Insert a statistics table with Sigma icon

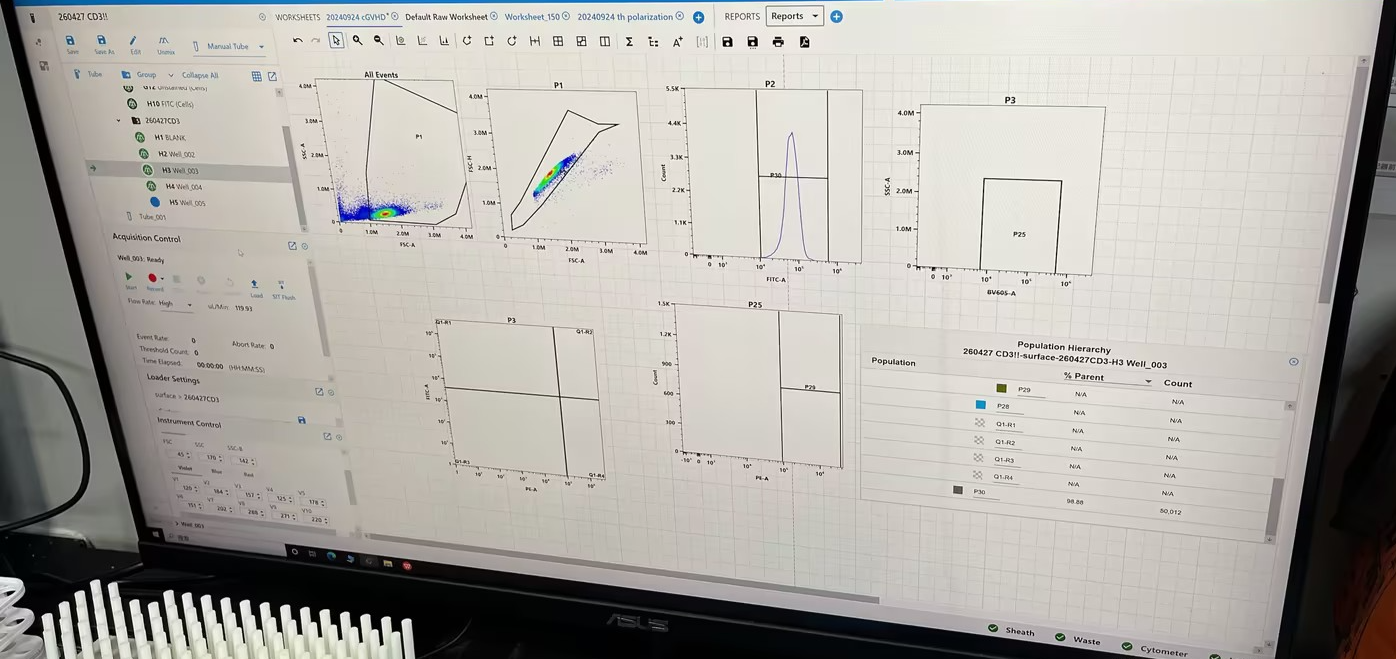[629, 42]
